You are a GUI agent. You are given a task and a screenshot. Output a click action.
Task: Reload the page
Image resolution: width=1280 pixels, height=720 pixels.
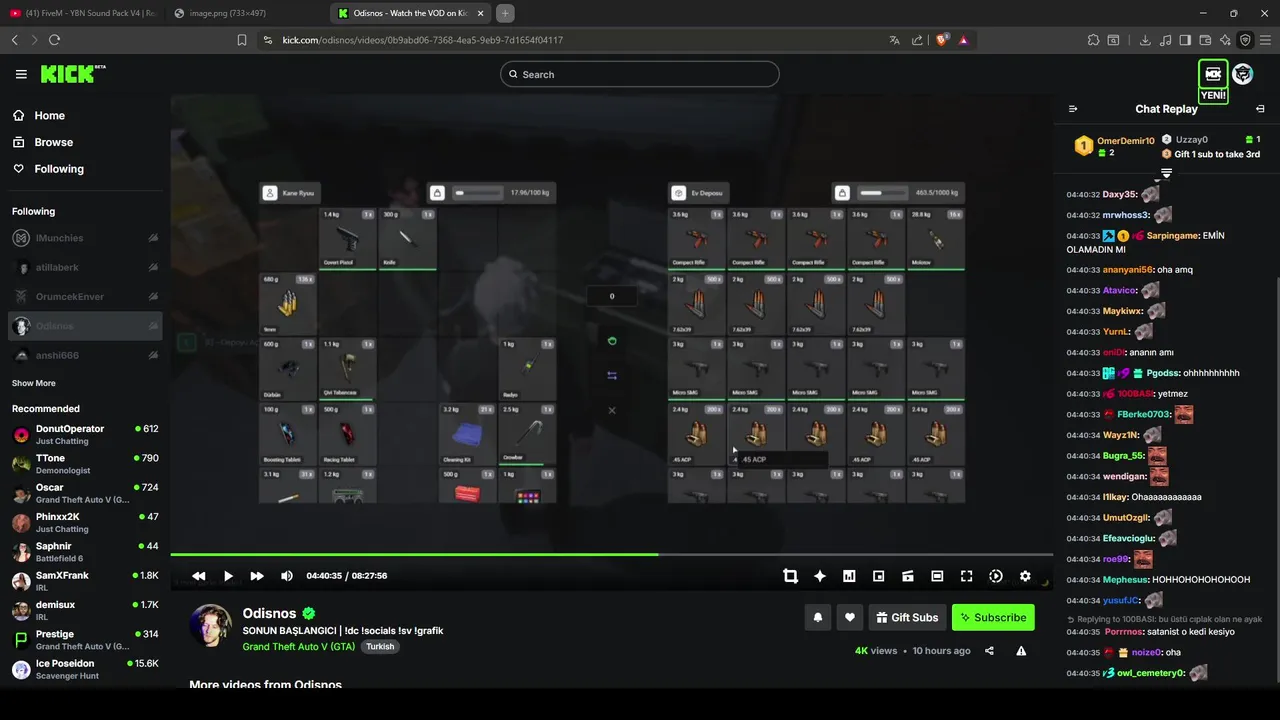tap(54, 40)
